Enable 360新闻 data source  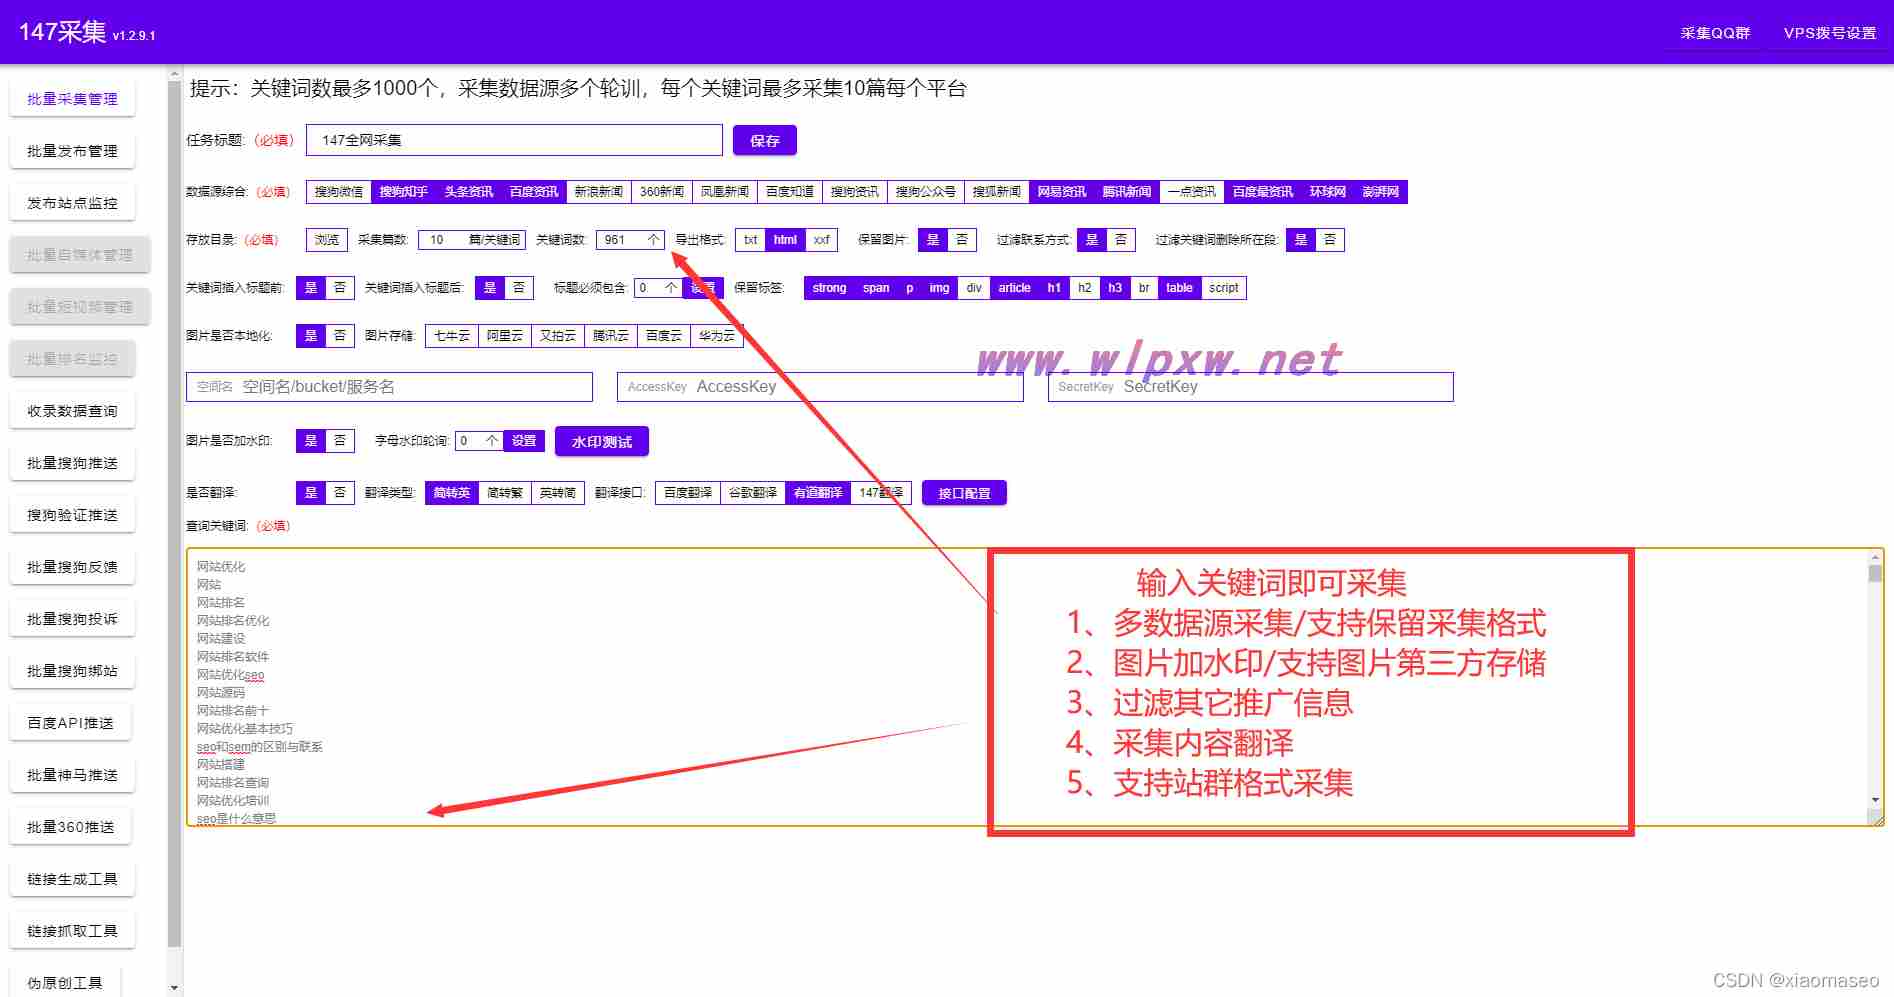pyautogui.click(x=661, y=192)
